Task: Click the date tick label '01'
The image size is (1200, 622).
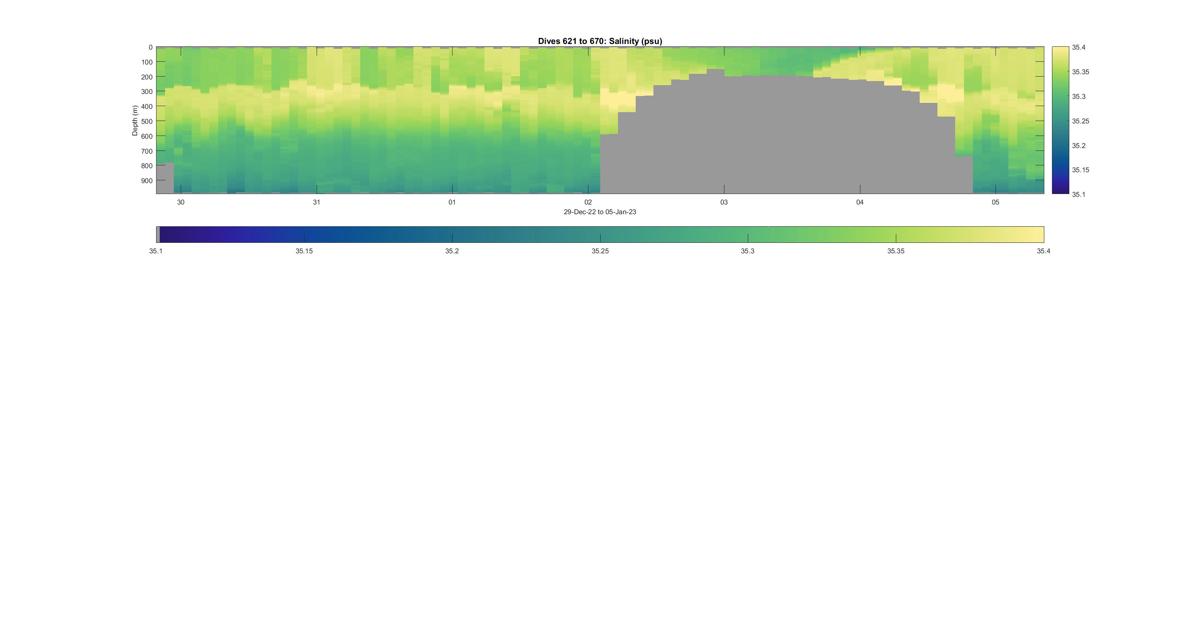Action: click(x=452, y=202)
